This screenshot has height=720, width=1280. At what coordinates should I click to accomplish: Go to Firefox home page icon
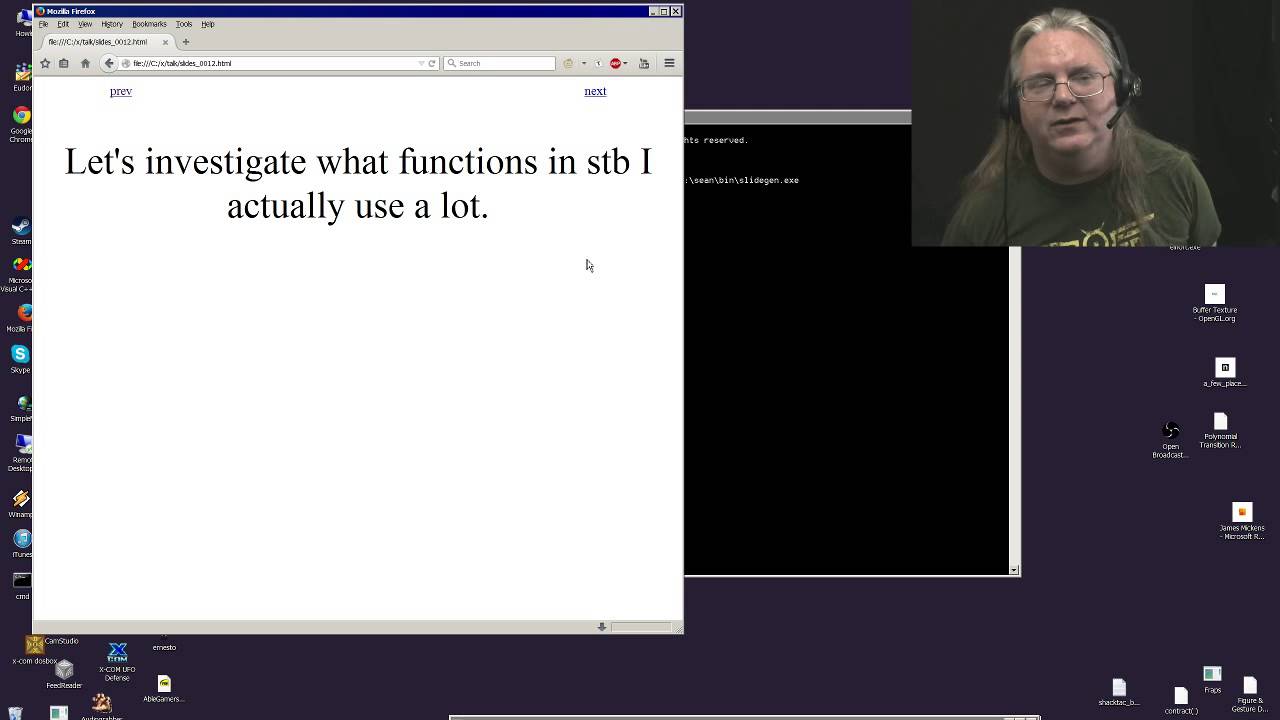pyautogui.click(x=85, y=63)
